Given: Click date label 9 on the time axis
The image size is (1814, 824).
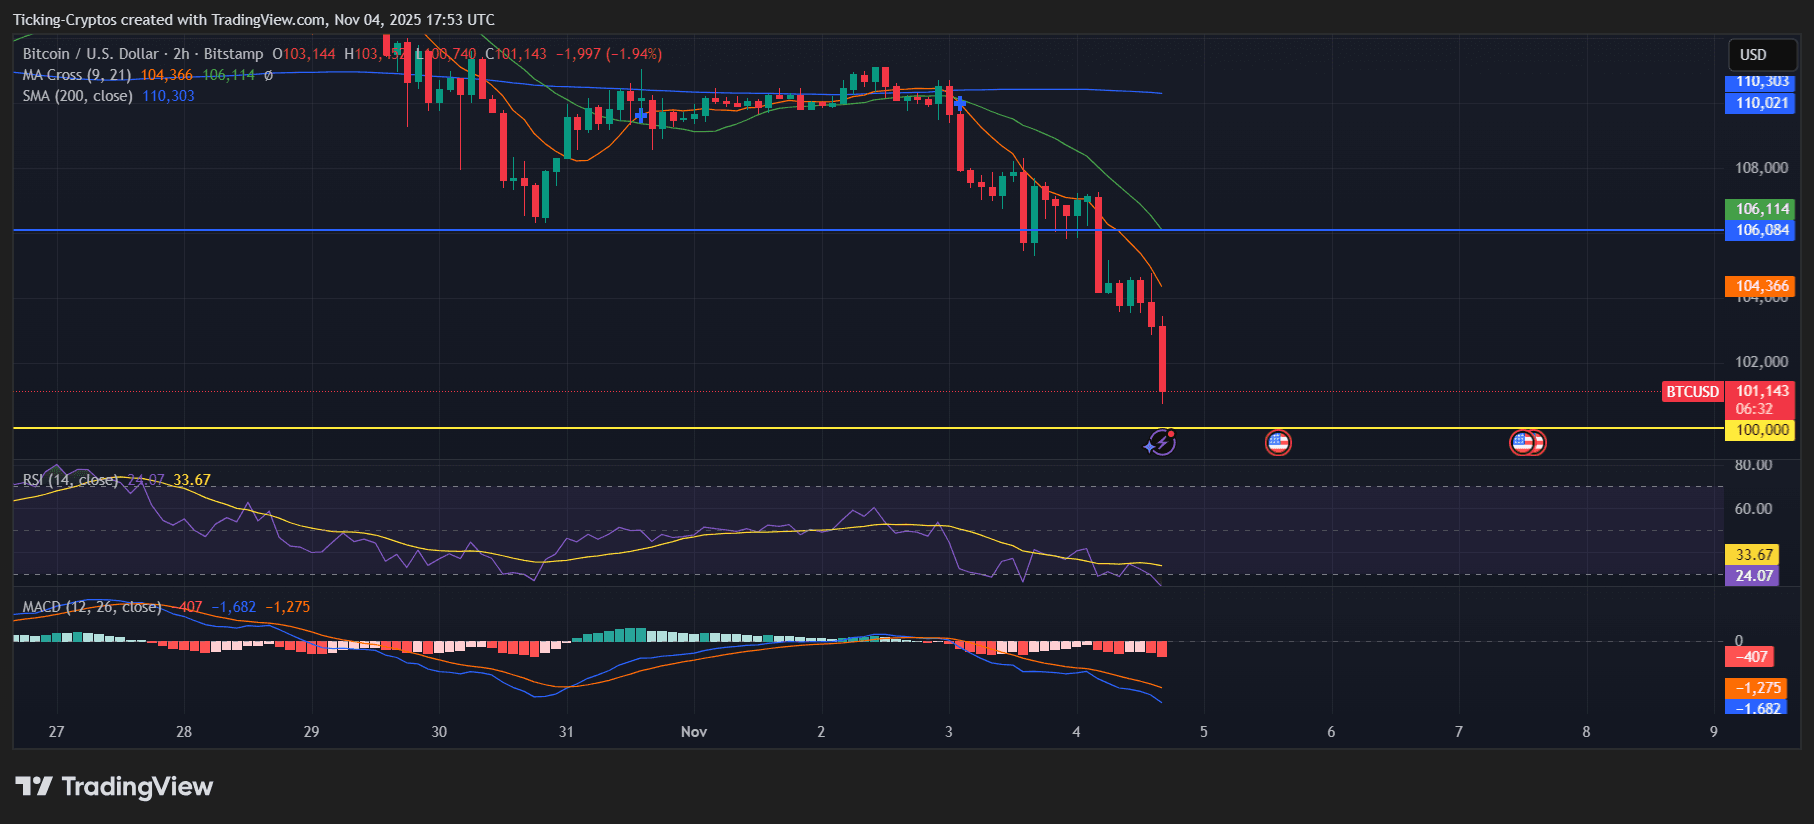Looking at the screenshot, I should 1714,732.
